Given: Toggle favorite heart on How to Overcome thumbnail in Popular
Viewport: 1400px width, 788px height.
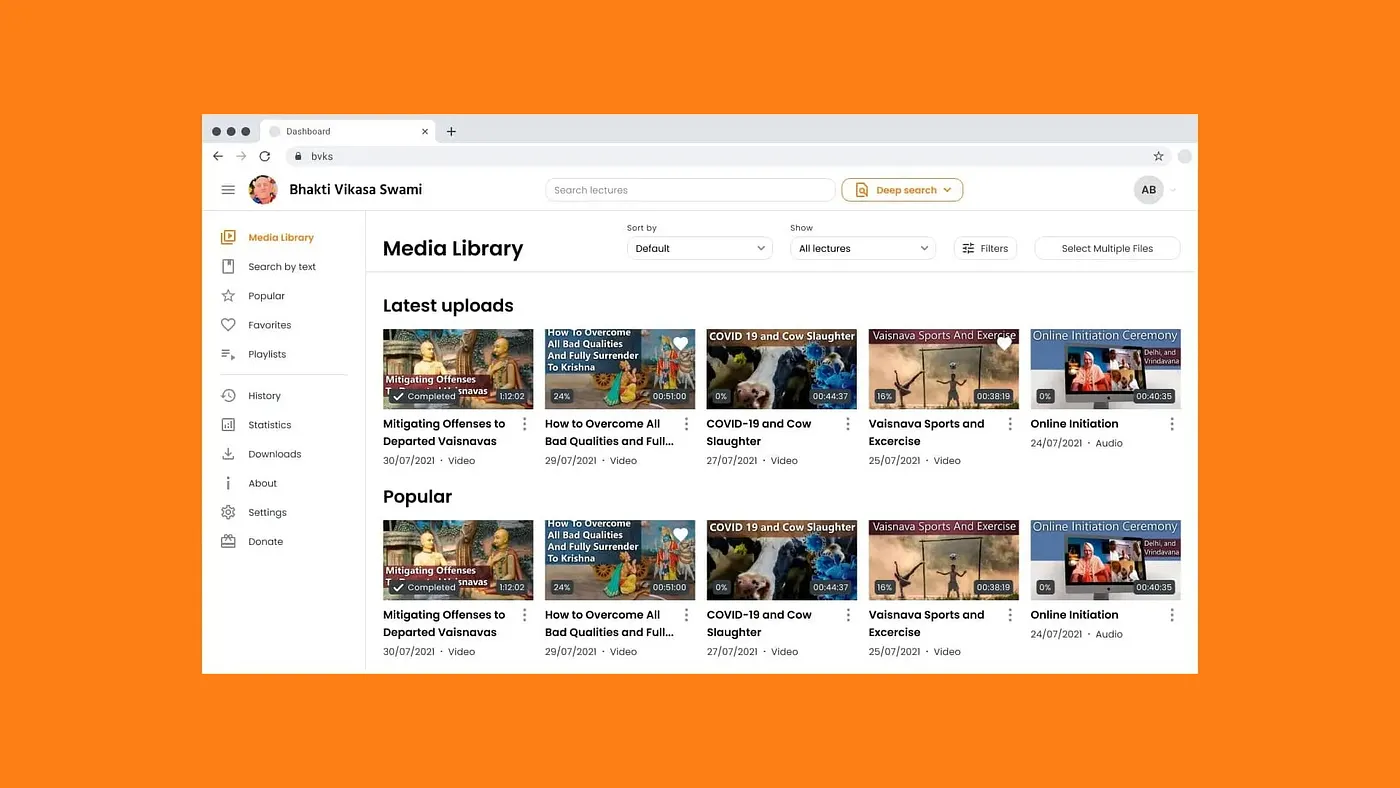Looking at the screenshot, I should [680, 535].
